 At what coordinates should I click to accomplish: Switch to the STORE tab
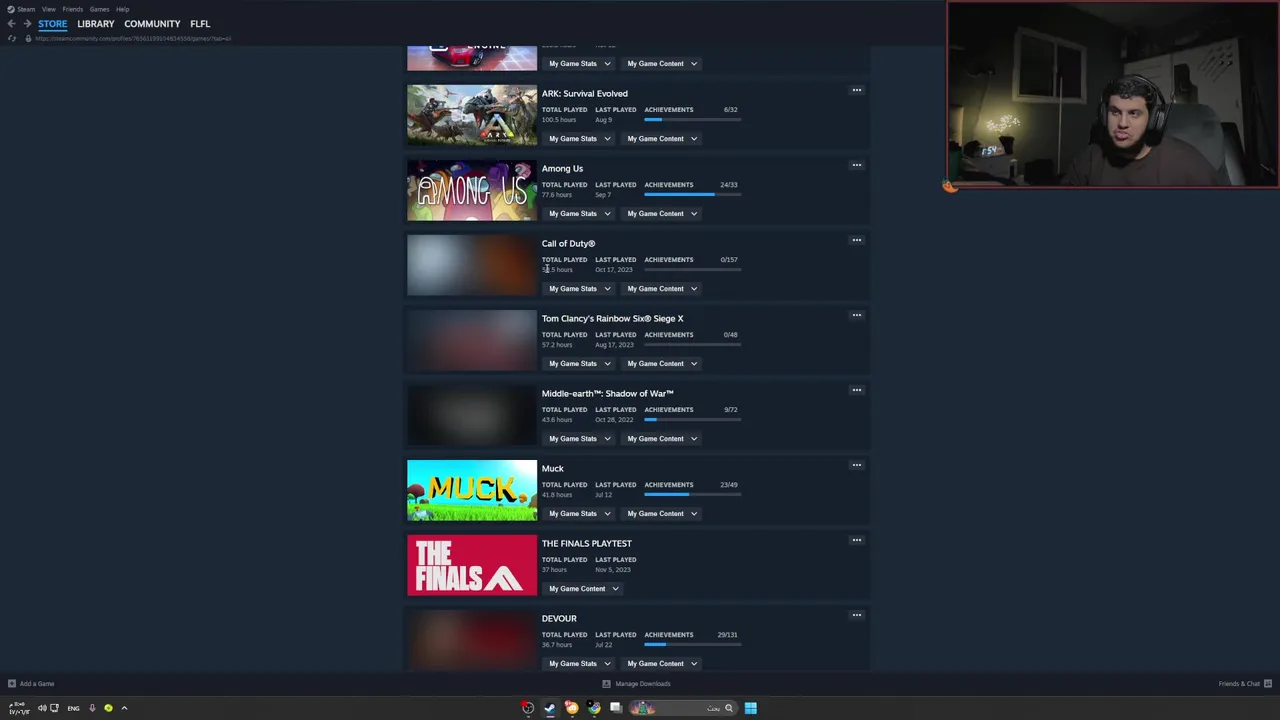point(53,24)
